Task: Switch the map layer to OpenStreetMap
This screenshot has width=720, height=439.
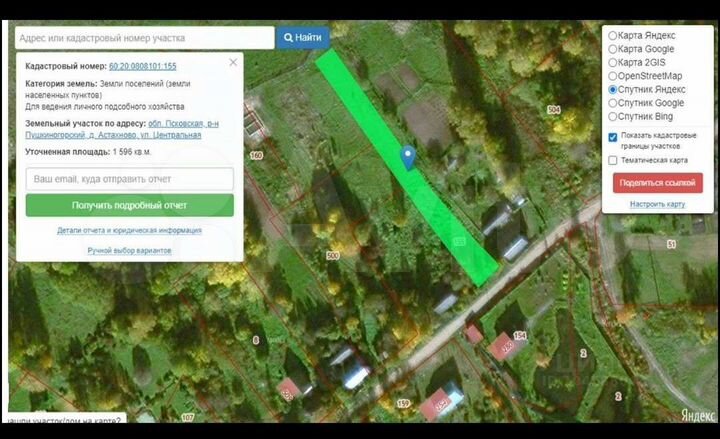Action: pyautogui.click(x=613, y=75)
